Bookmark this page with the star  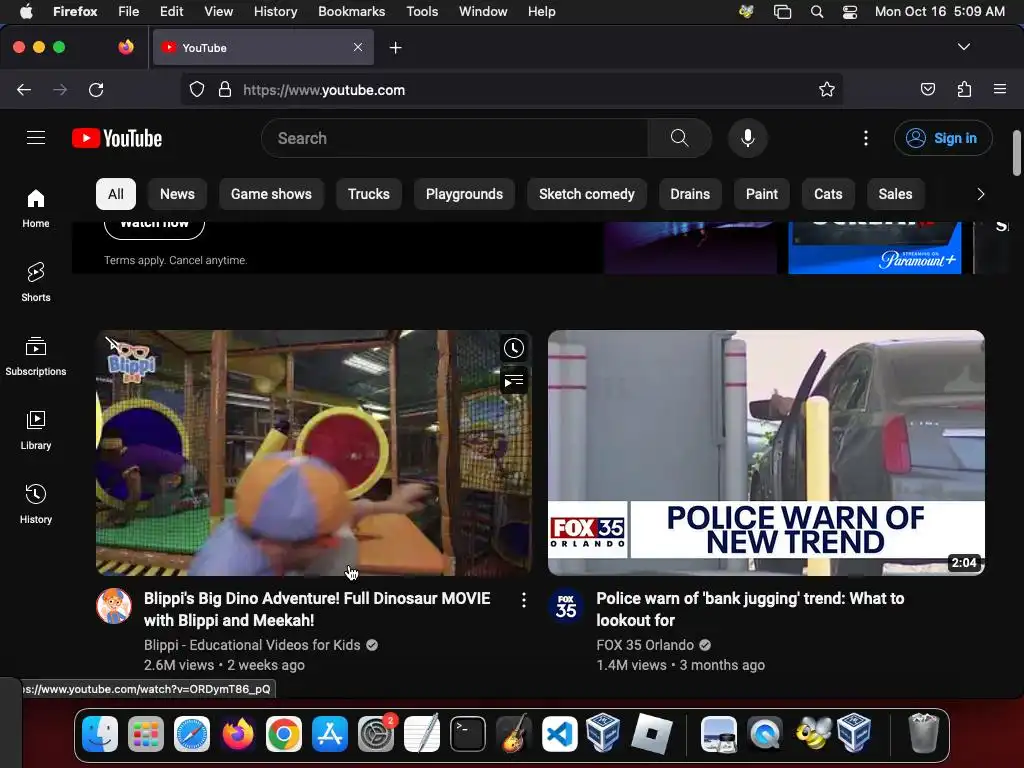(826, 89)
